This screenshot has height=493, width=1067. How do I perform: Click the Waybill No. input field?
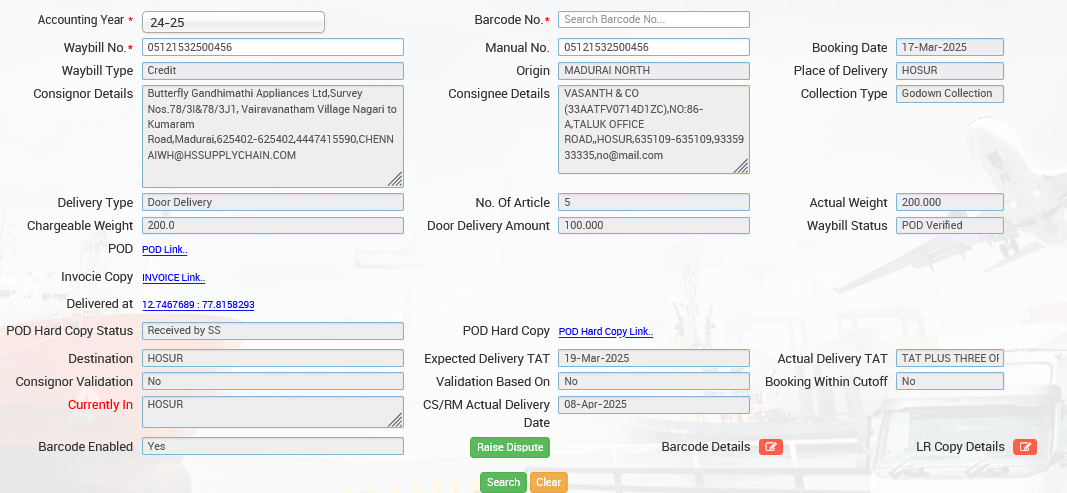coord(272,47)
